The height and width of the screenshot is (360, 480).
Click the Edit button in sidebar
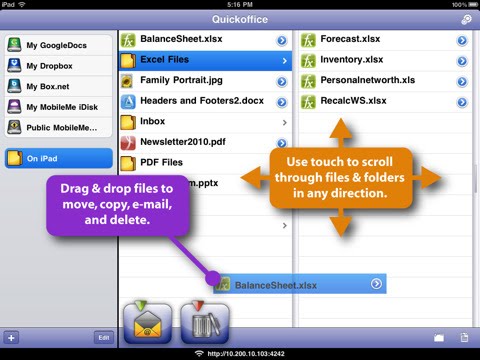104,338
